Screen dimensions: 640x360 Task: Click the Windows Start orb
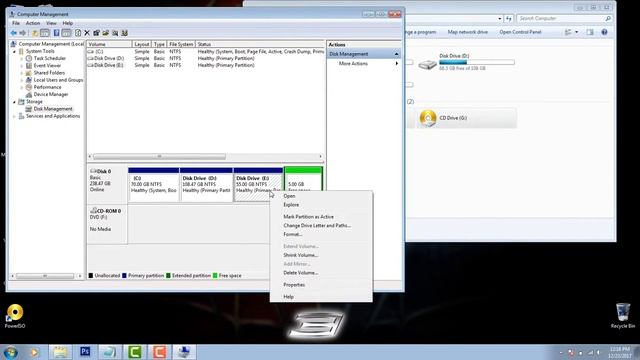(x=10, y=352)
